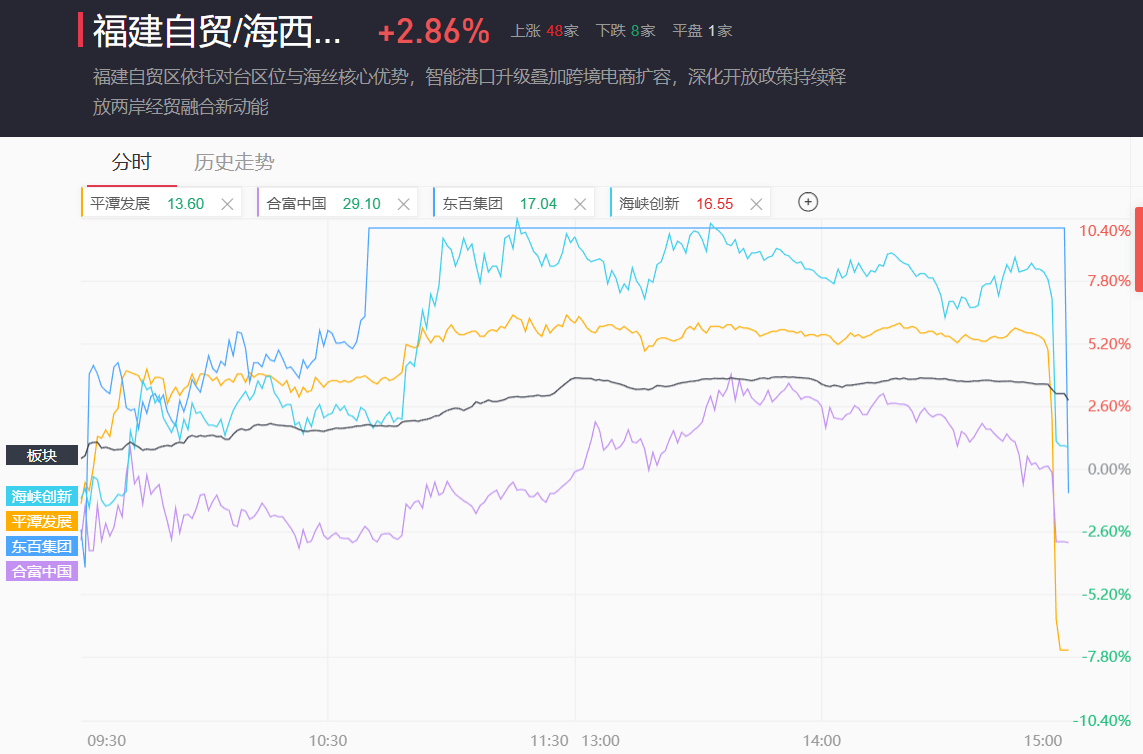The width and height of the screenshot is (1143, 754).
Task: Remove 合富中国 stock chip with X
Action: [403, 204]
